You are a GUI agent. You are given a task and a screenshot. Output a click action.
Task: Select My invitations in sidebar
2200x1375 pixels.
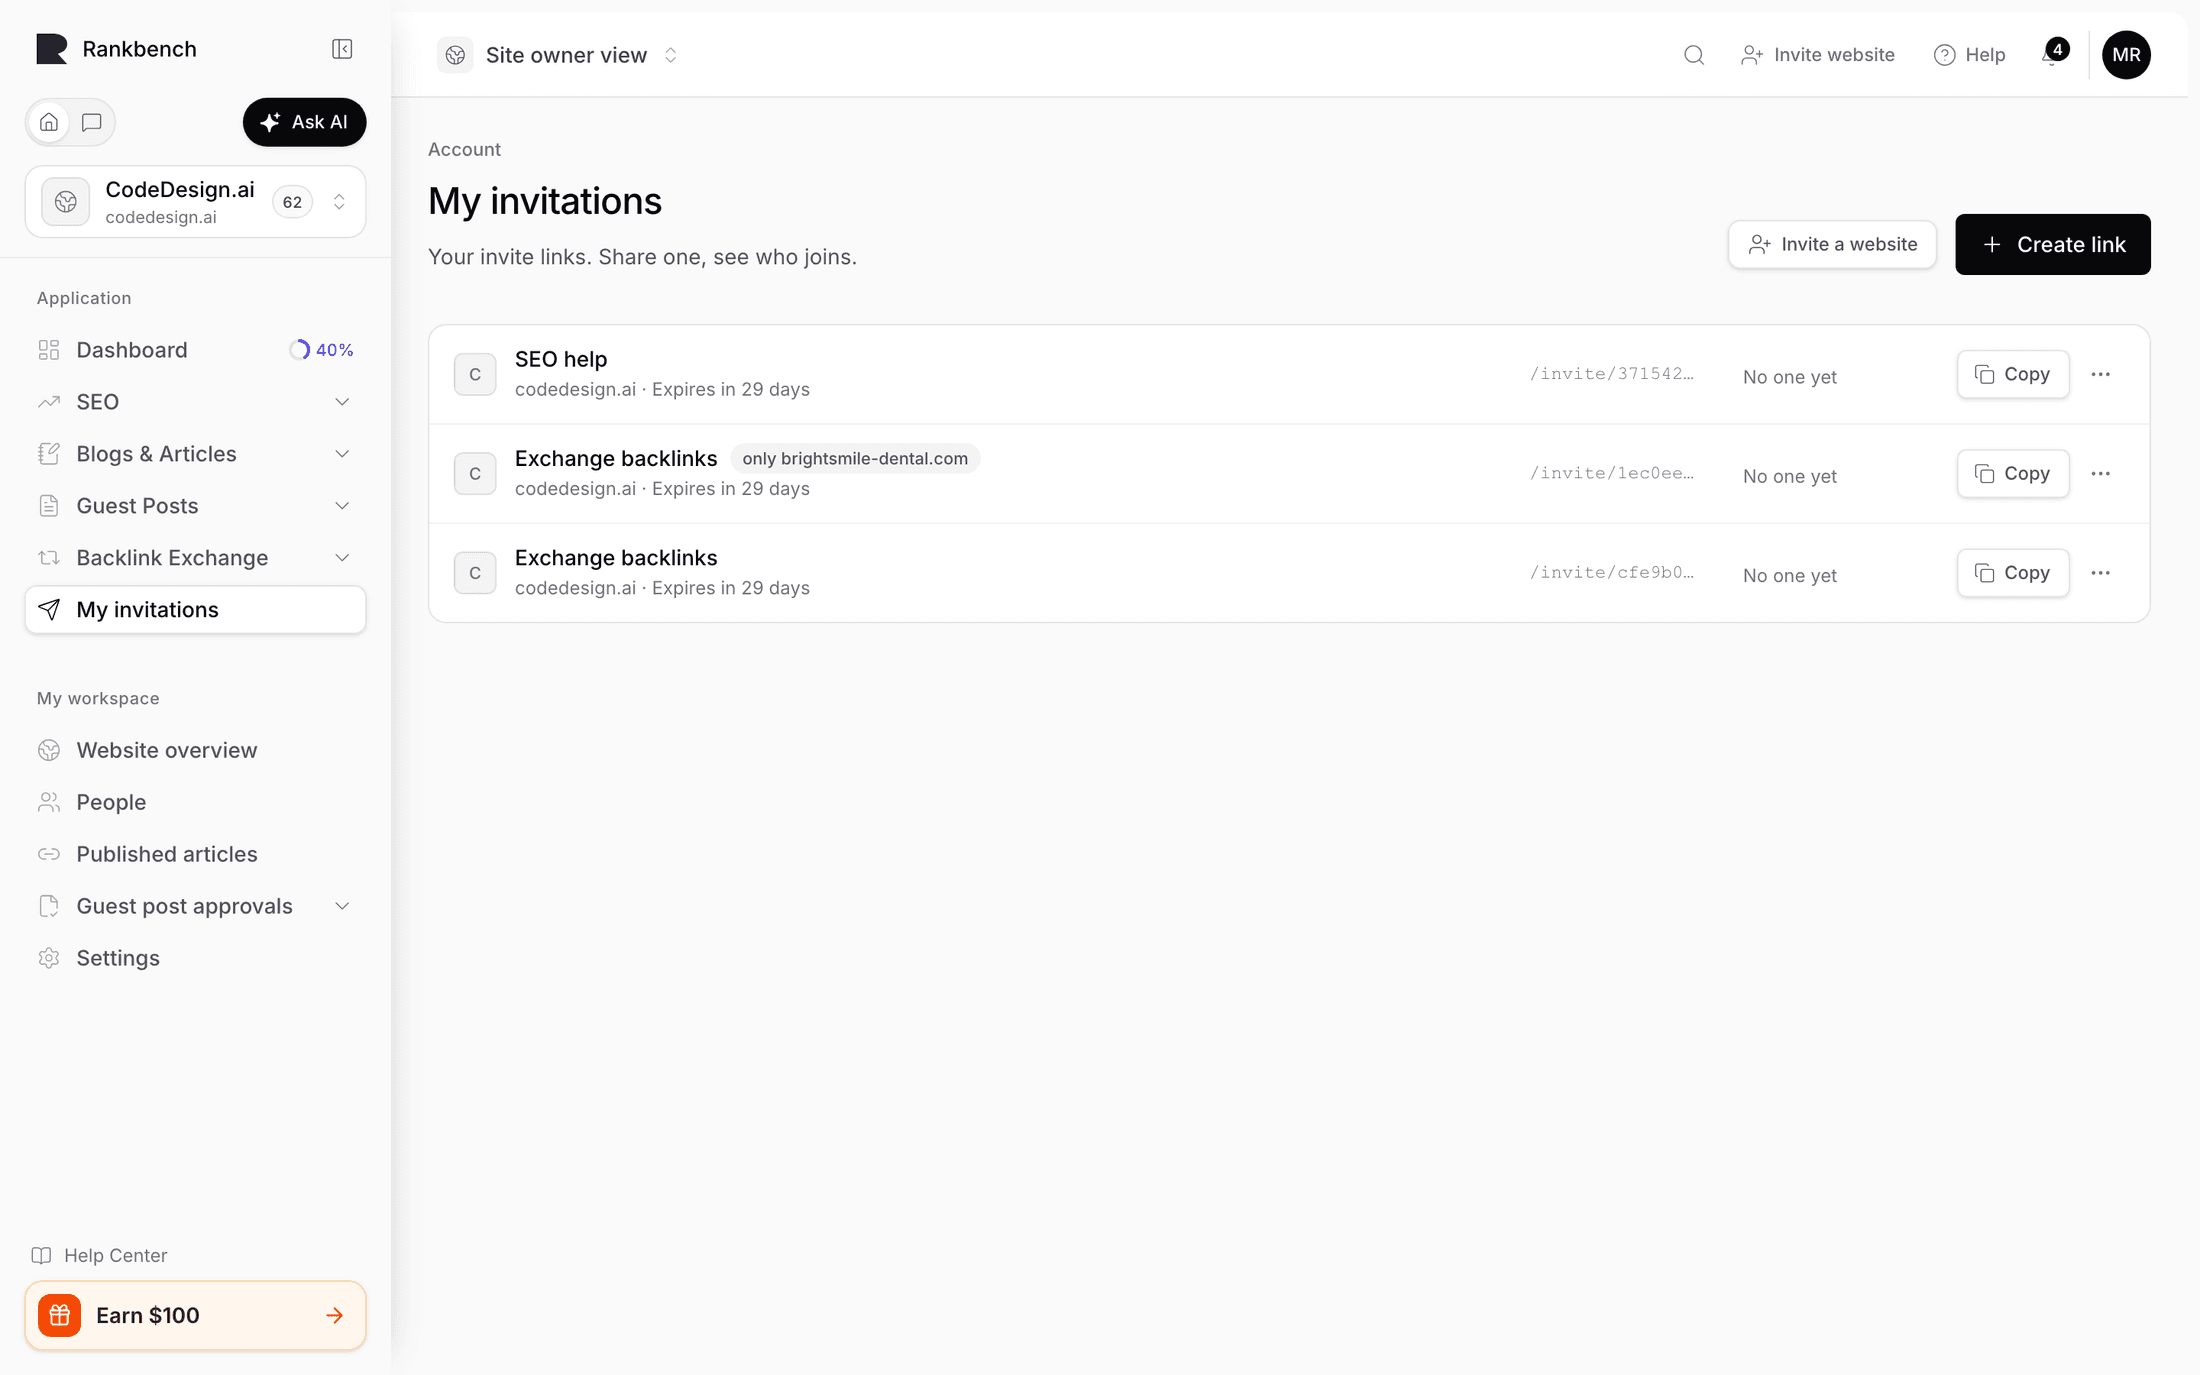(195, 610)
